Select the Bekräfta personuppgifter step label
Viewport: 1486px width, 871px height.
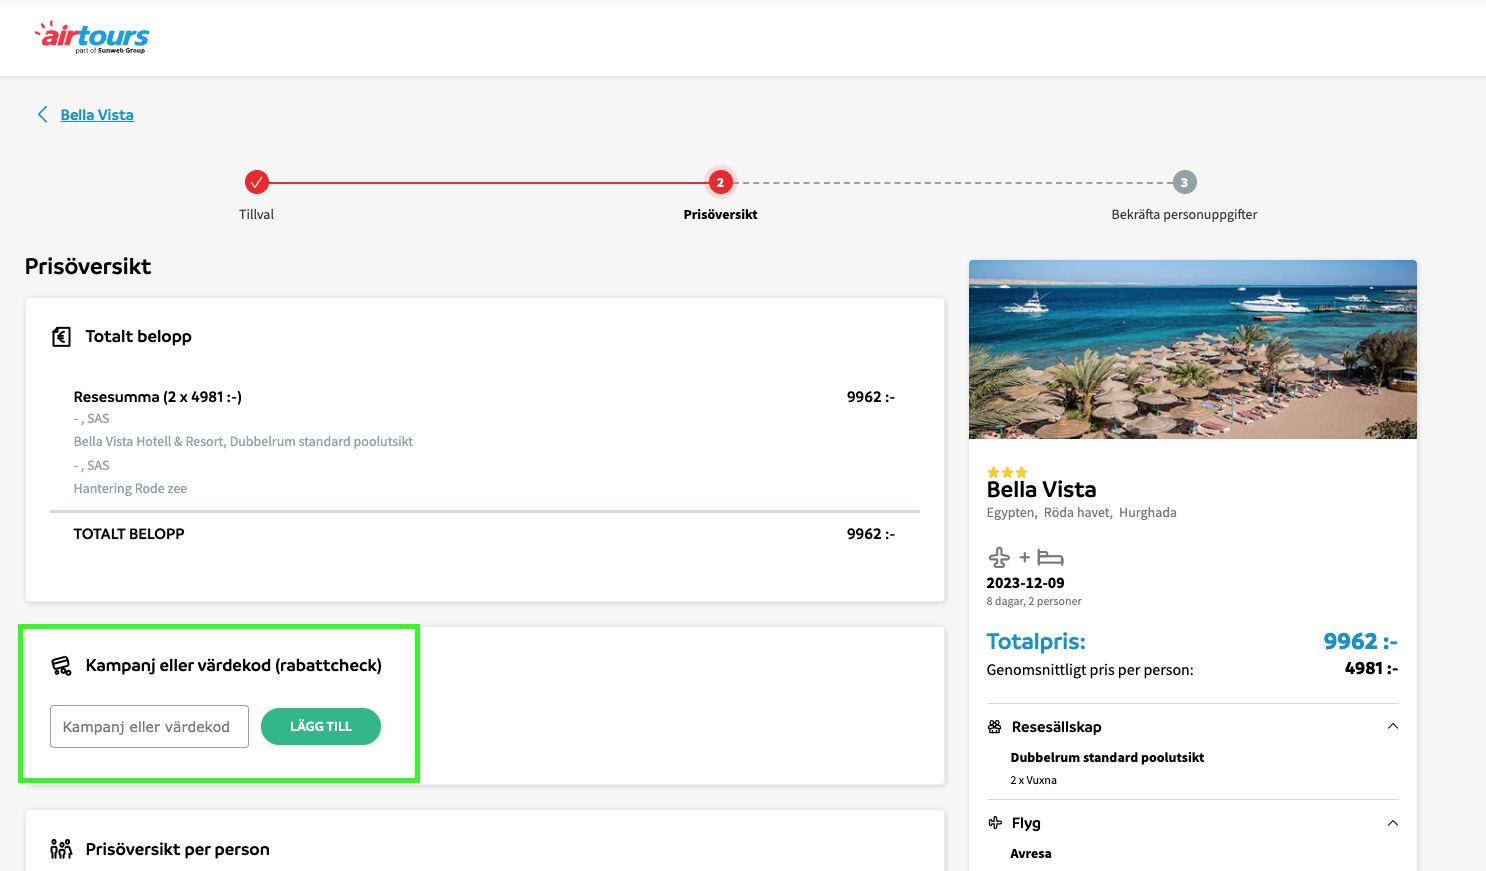click(x=1184, y=214)
